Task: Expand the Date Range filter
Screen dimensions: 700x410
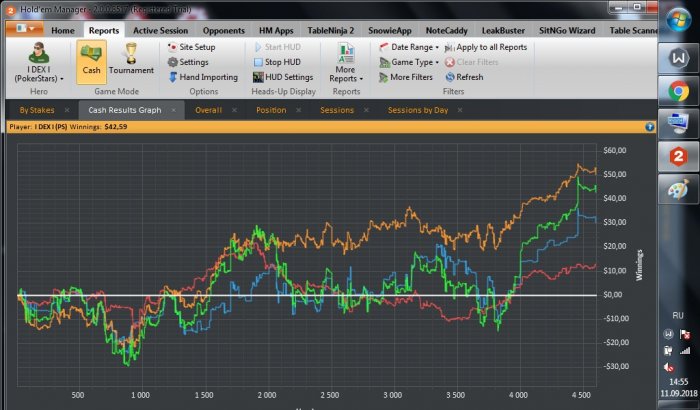Action: [x=409, y=47]
